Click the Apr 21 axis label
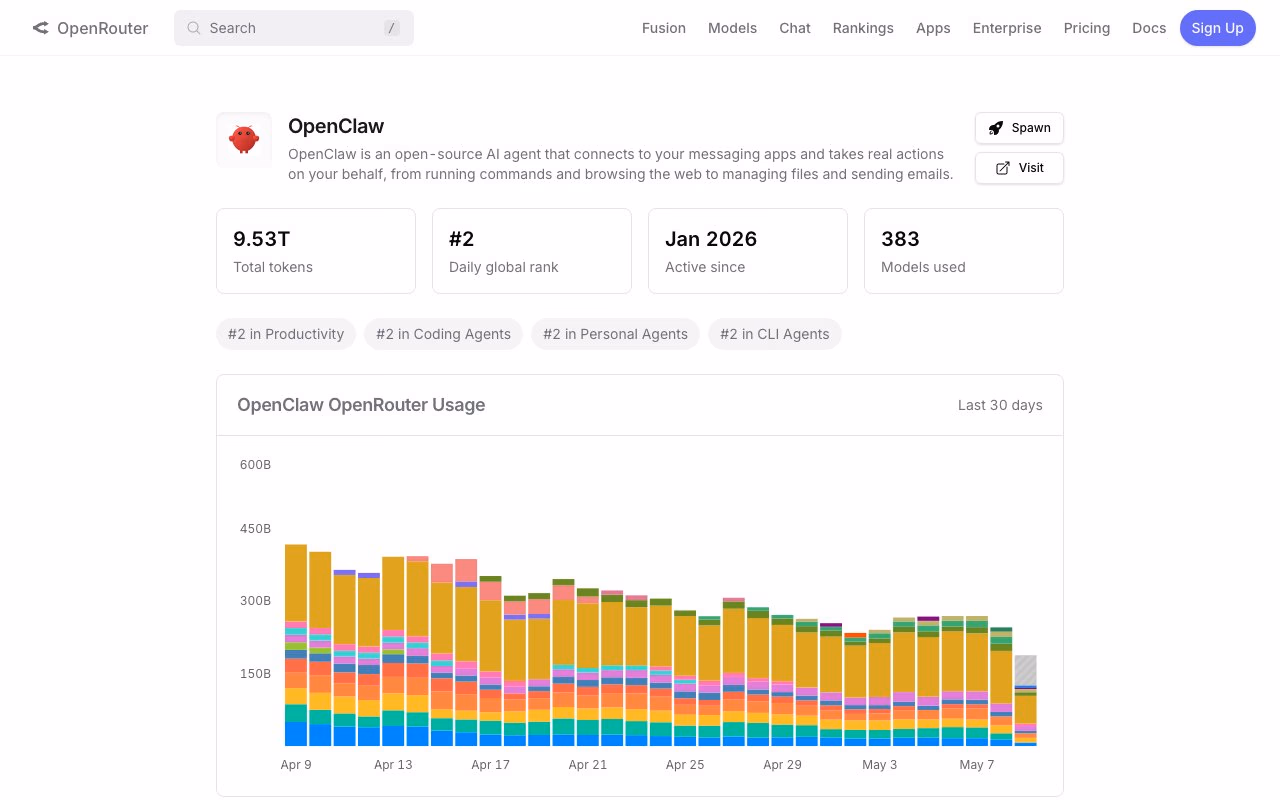 coord(588,765)
